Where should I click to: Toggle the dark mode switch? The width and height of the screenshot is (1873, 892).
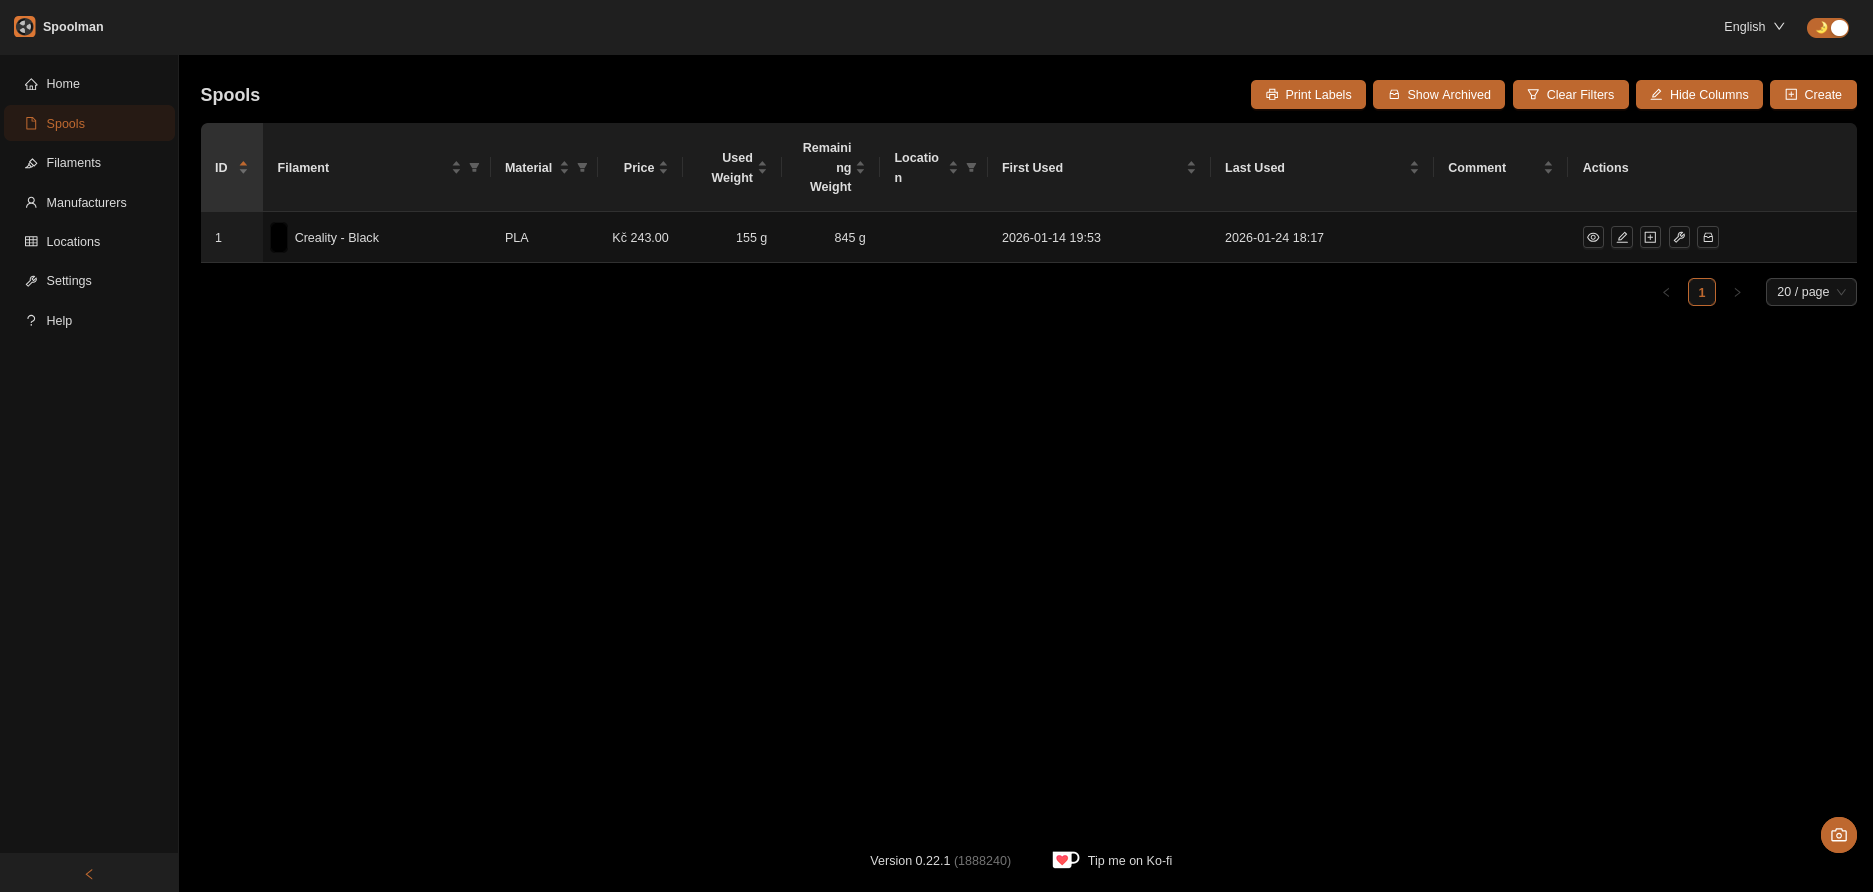1827,27
